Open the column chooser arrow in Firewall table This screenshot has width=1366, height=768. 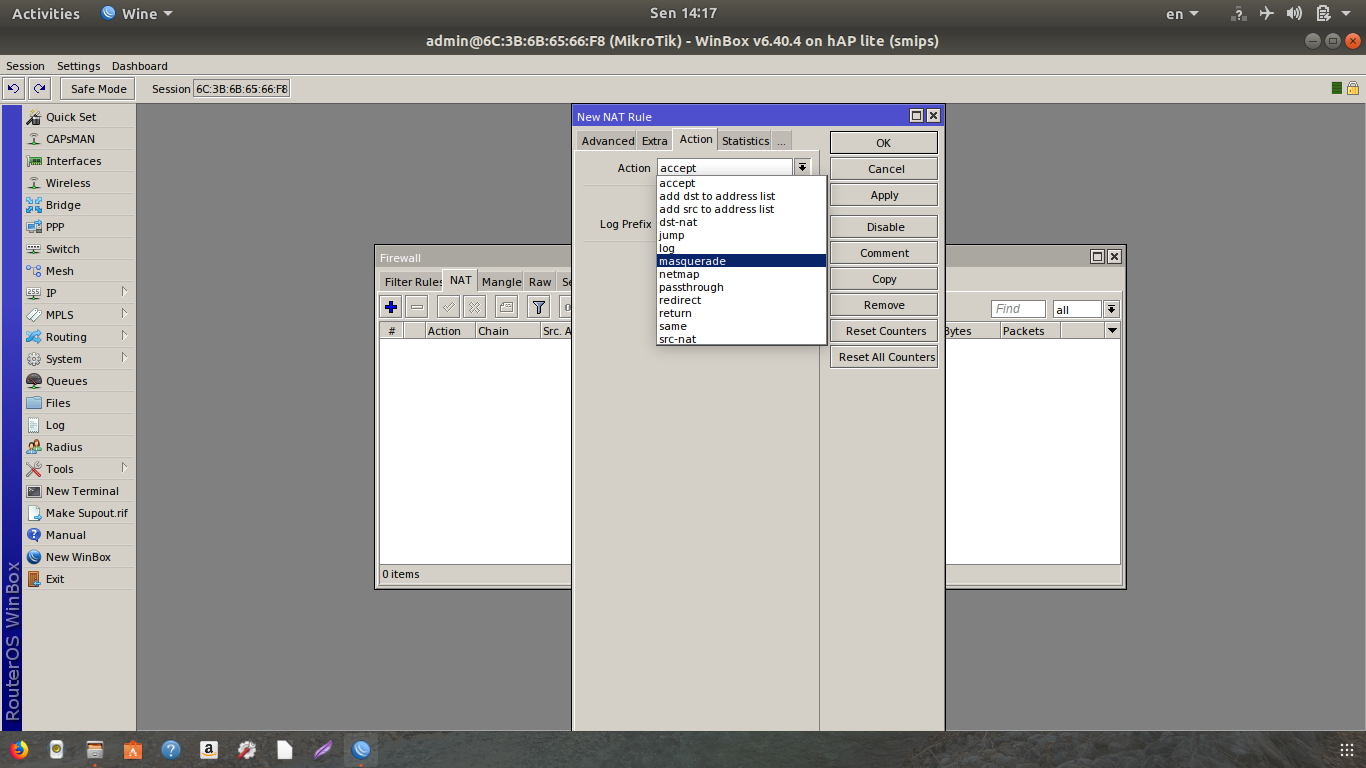click(1112, 331)
